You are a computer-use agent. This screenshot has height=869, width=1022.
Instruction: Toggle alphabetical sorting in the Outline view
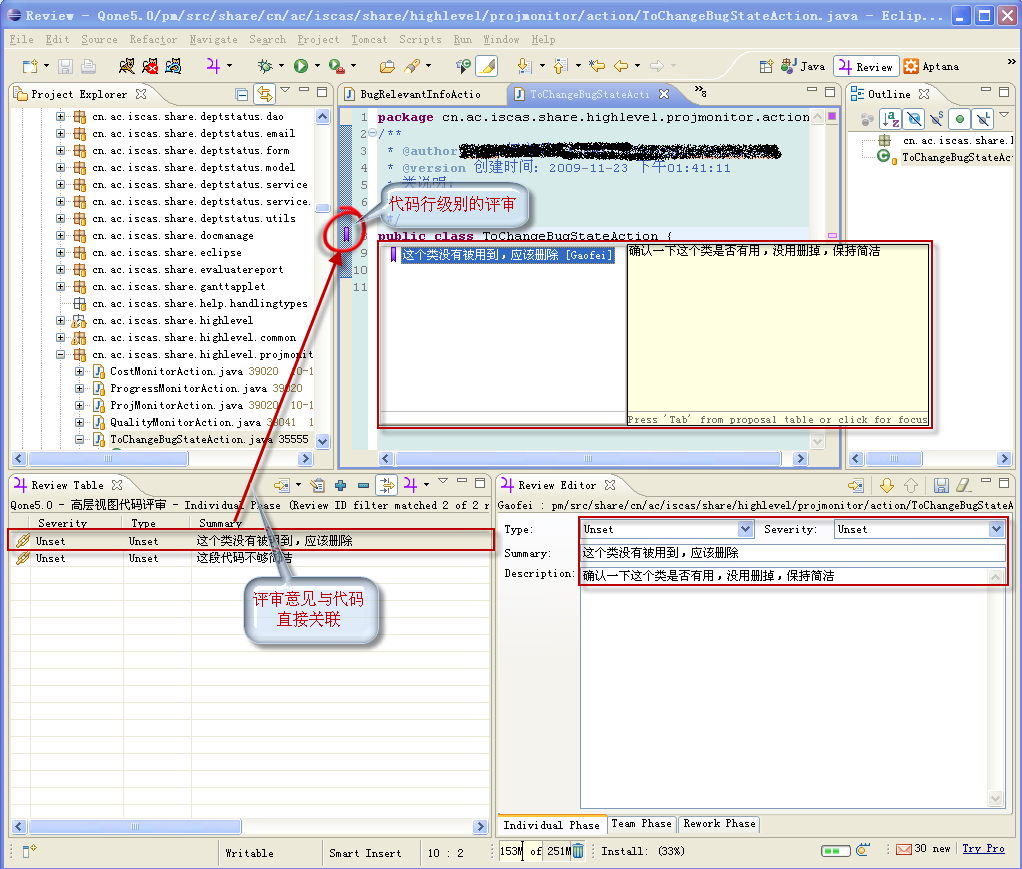[x=890, y=118]
